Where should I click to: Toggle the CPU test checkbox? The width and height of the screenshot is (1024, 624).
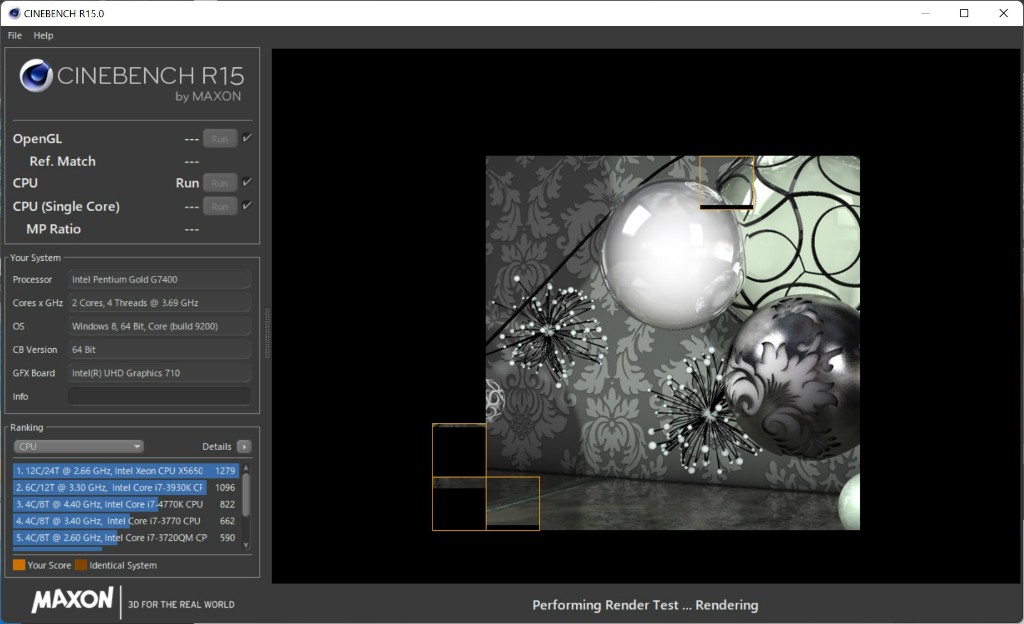[x=247, y=182]
